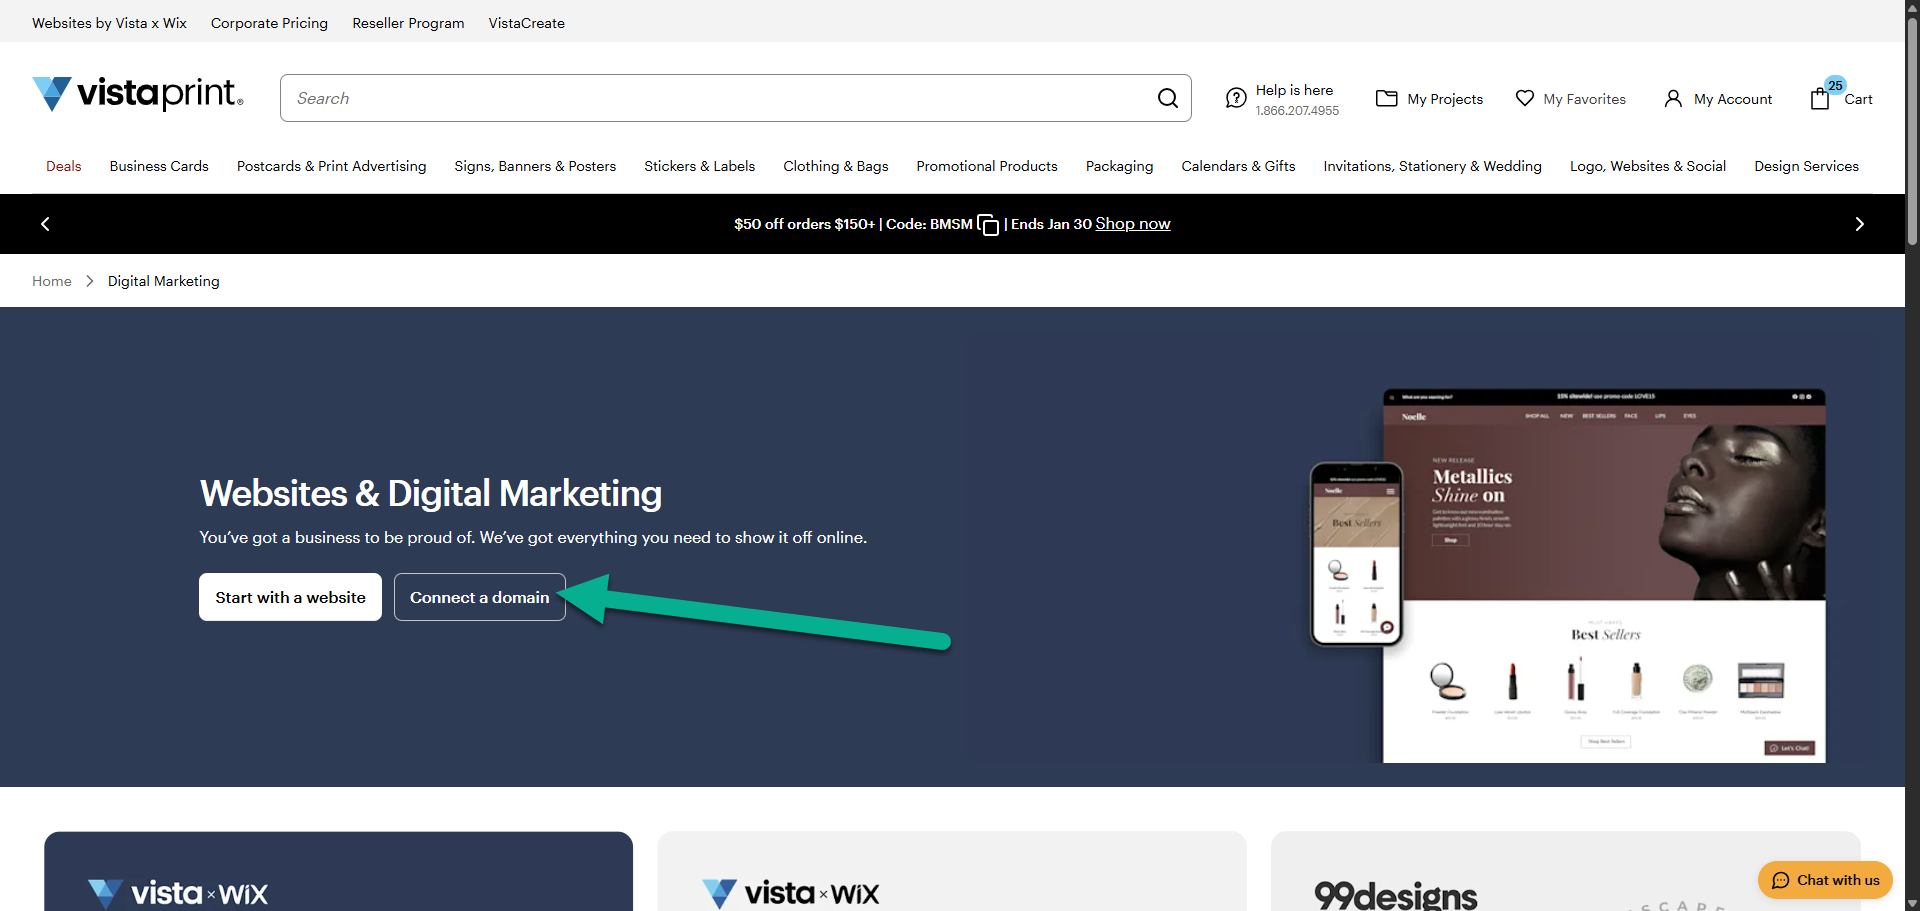
Task: Click the My Projects folder icon
Action: 1386,98
